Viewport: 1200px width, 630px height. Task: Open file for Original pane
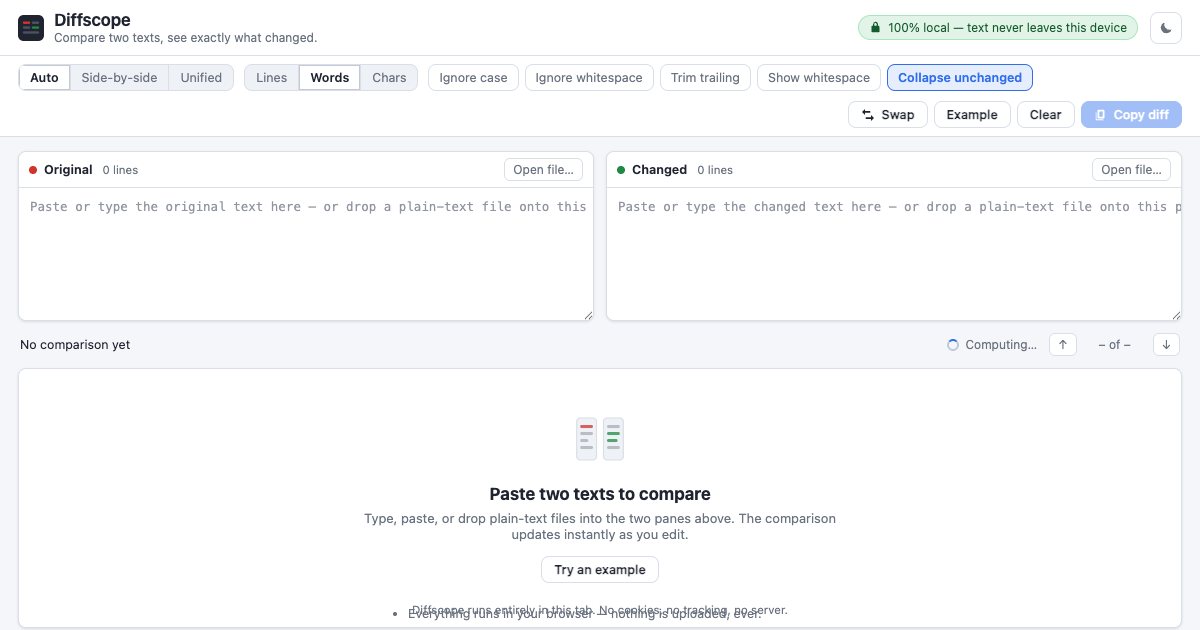(x=543, y=170)
